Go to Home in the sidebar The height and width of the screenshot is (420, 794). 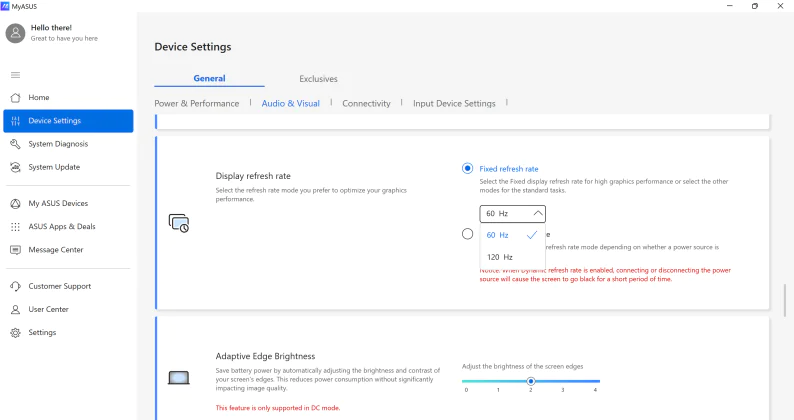click(68, 97)
